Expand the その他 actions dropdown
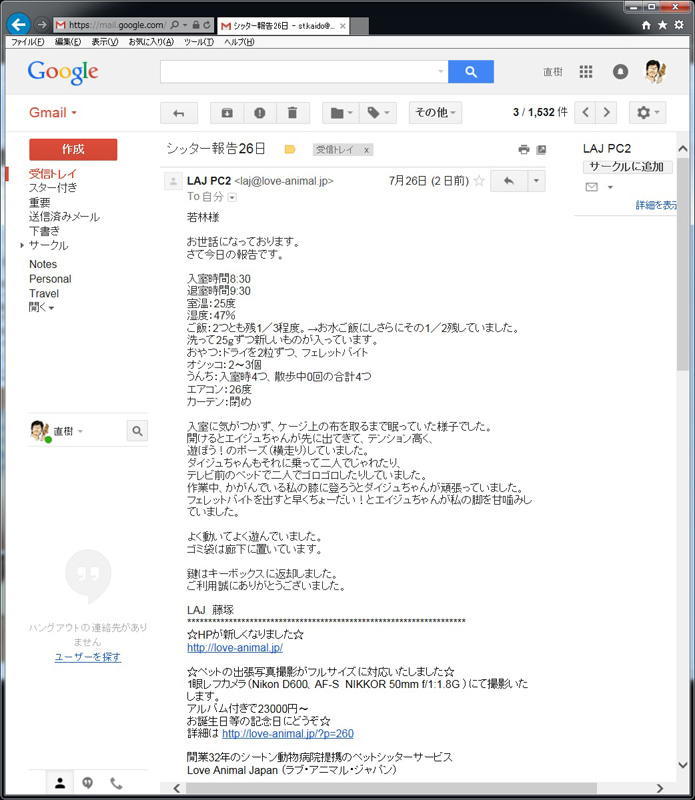This screenshot has width=695, height=800. pos(437,113)
